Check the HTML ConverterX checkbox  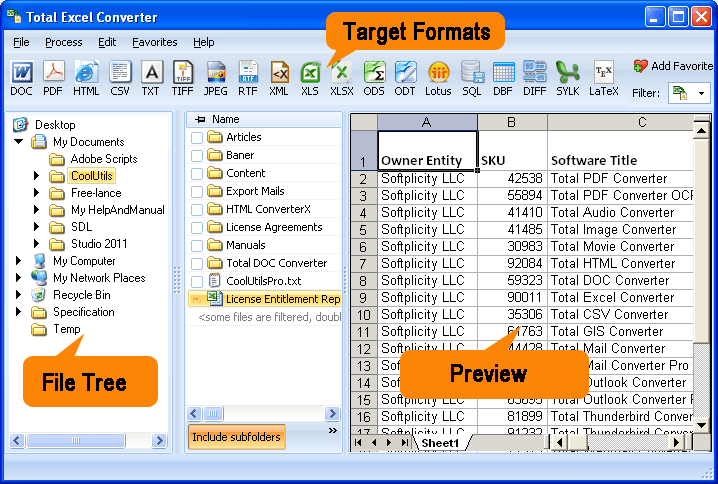point(197,210)
